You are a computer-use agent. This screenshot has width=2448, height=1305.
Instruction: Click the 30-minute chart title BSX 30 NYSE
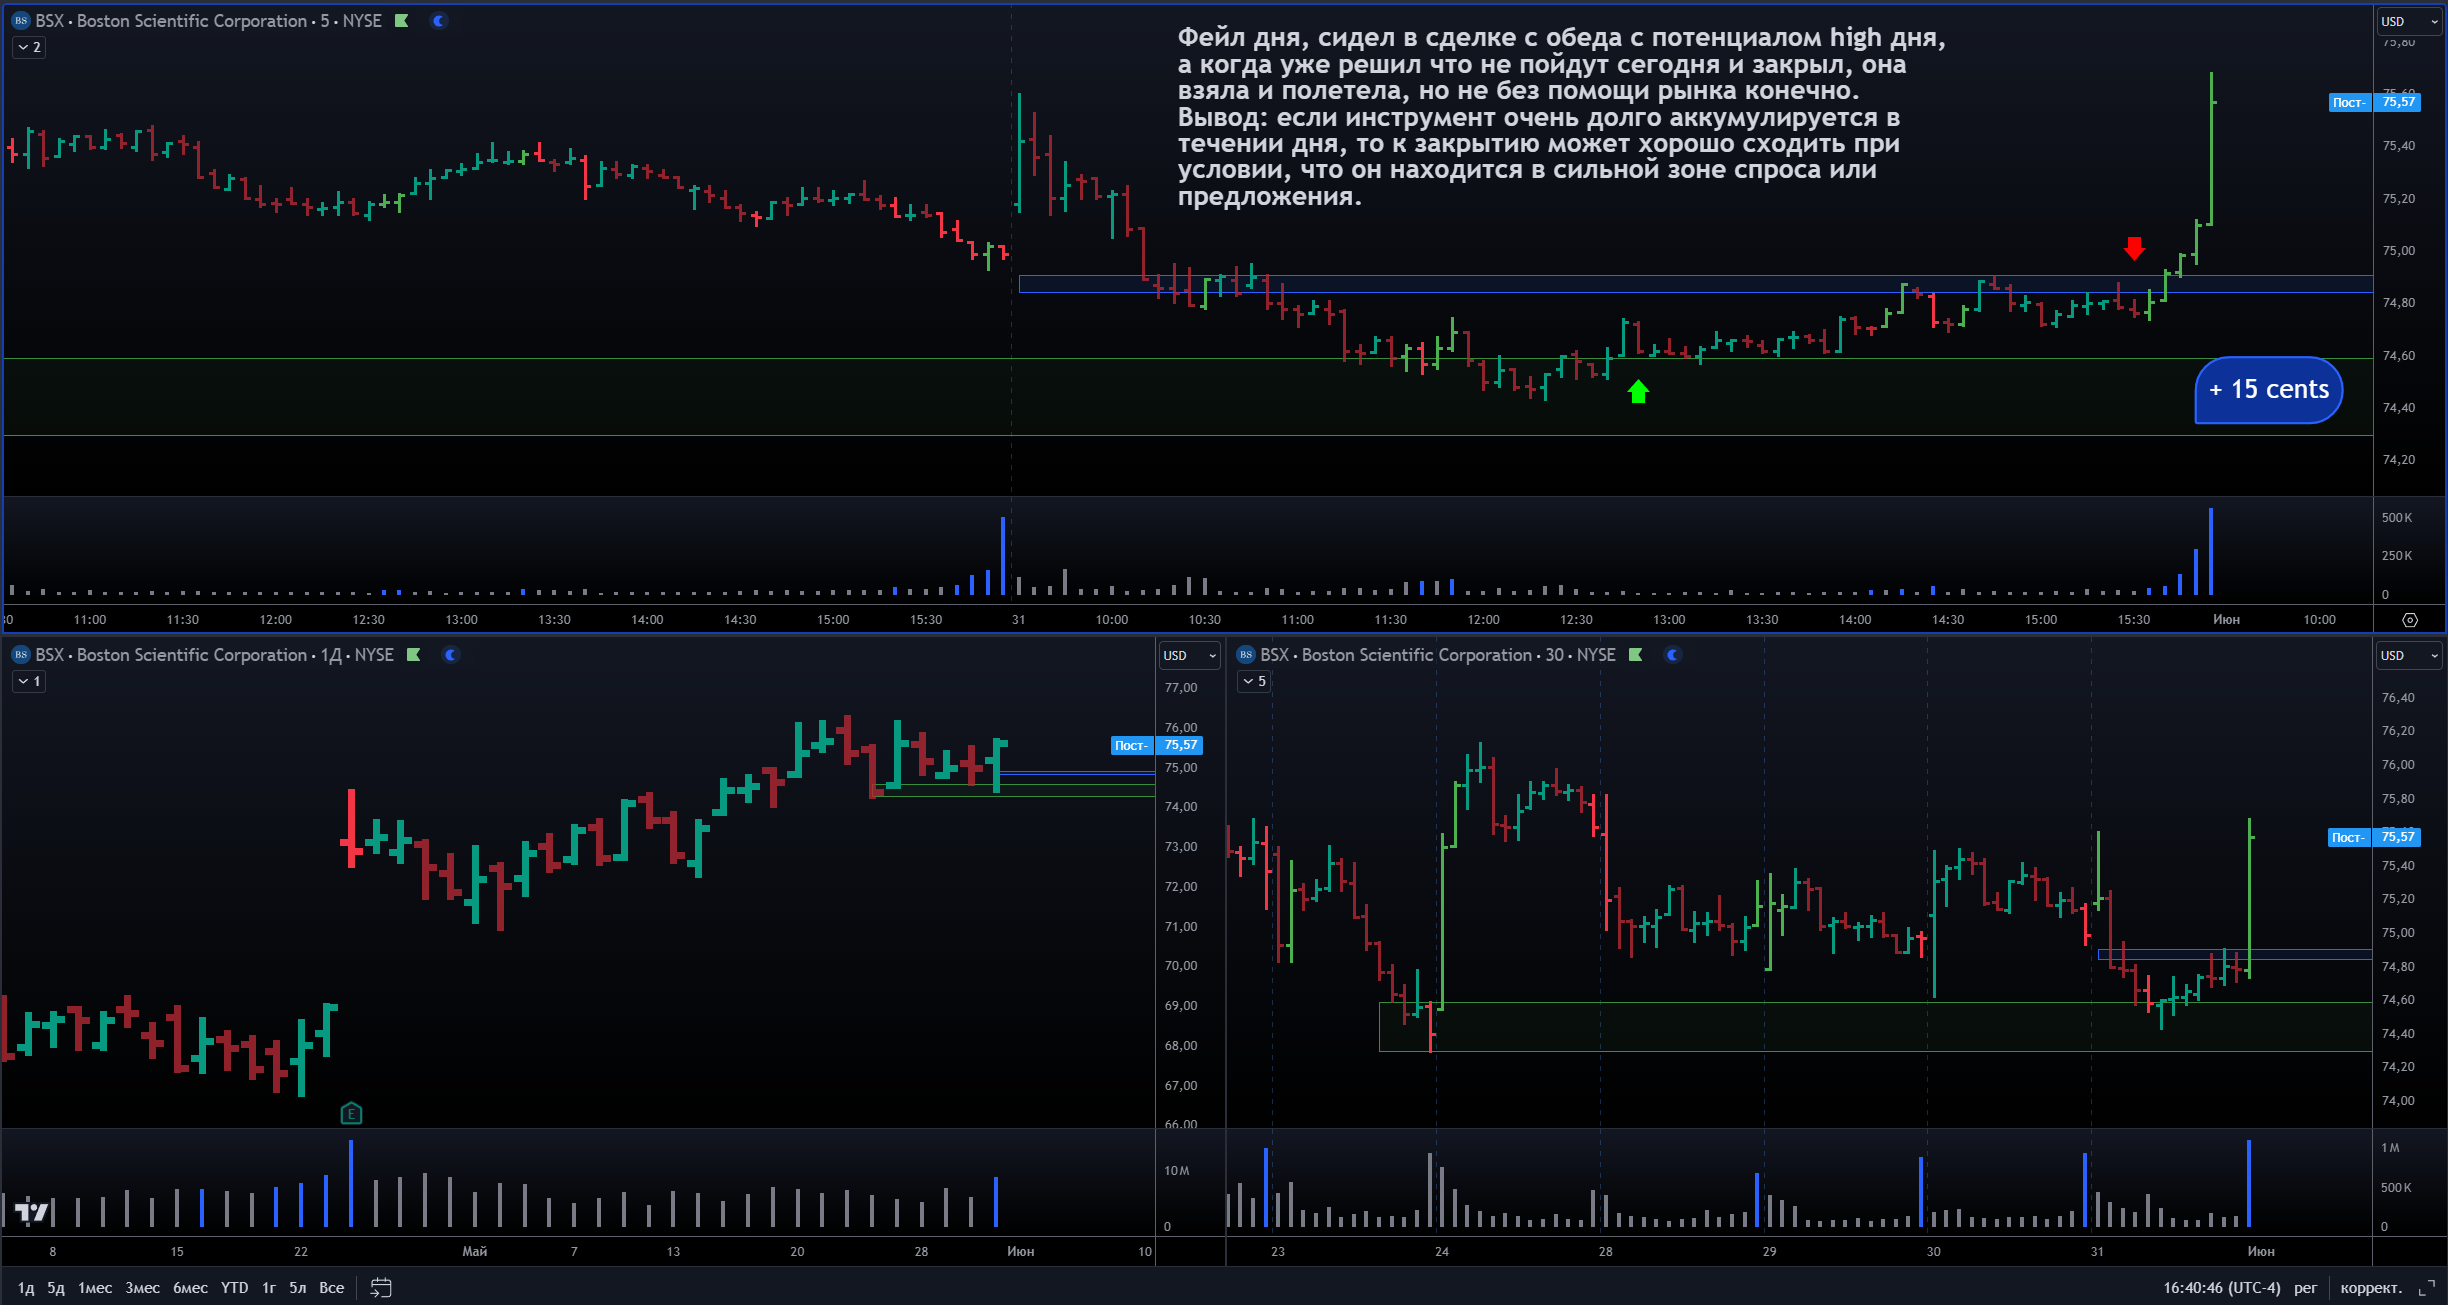pyautogui.click(x=1438, y=655)
